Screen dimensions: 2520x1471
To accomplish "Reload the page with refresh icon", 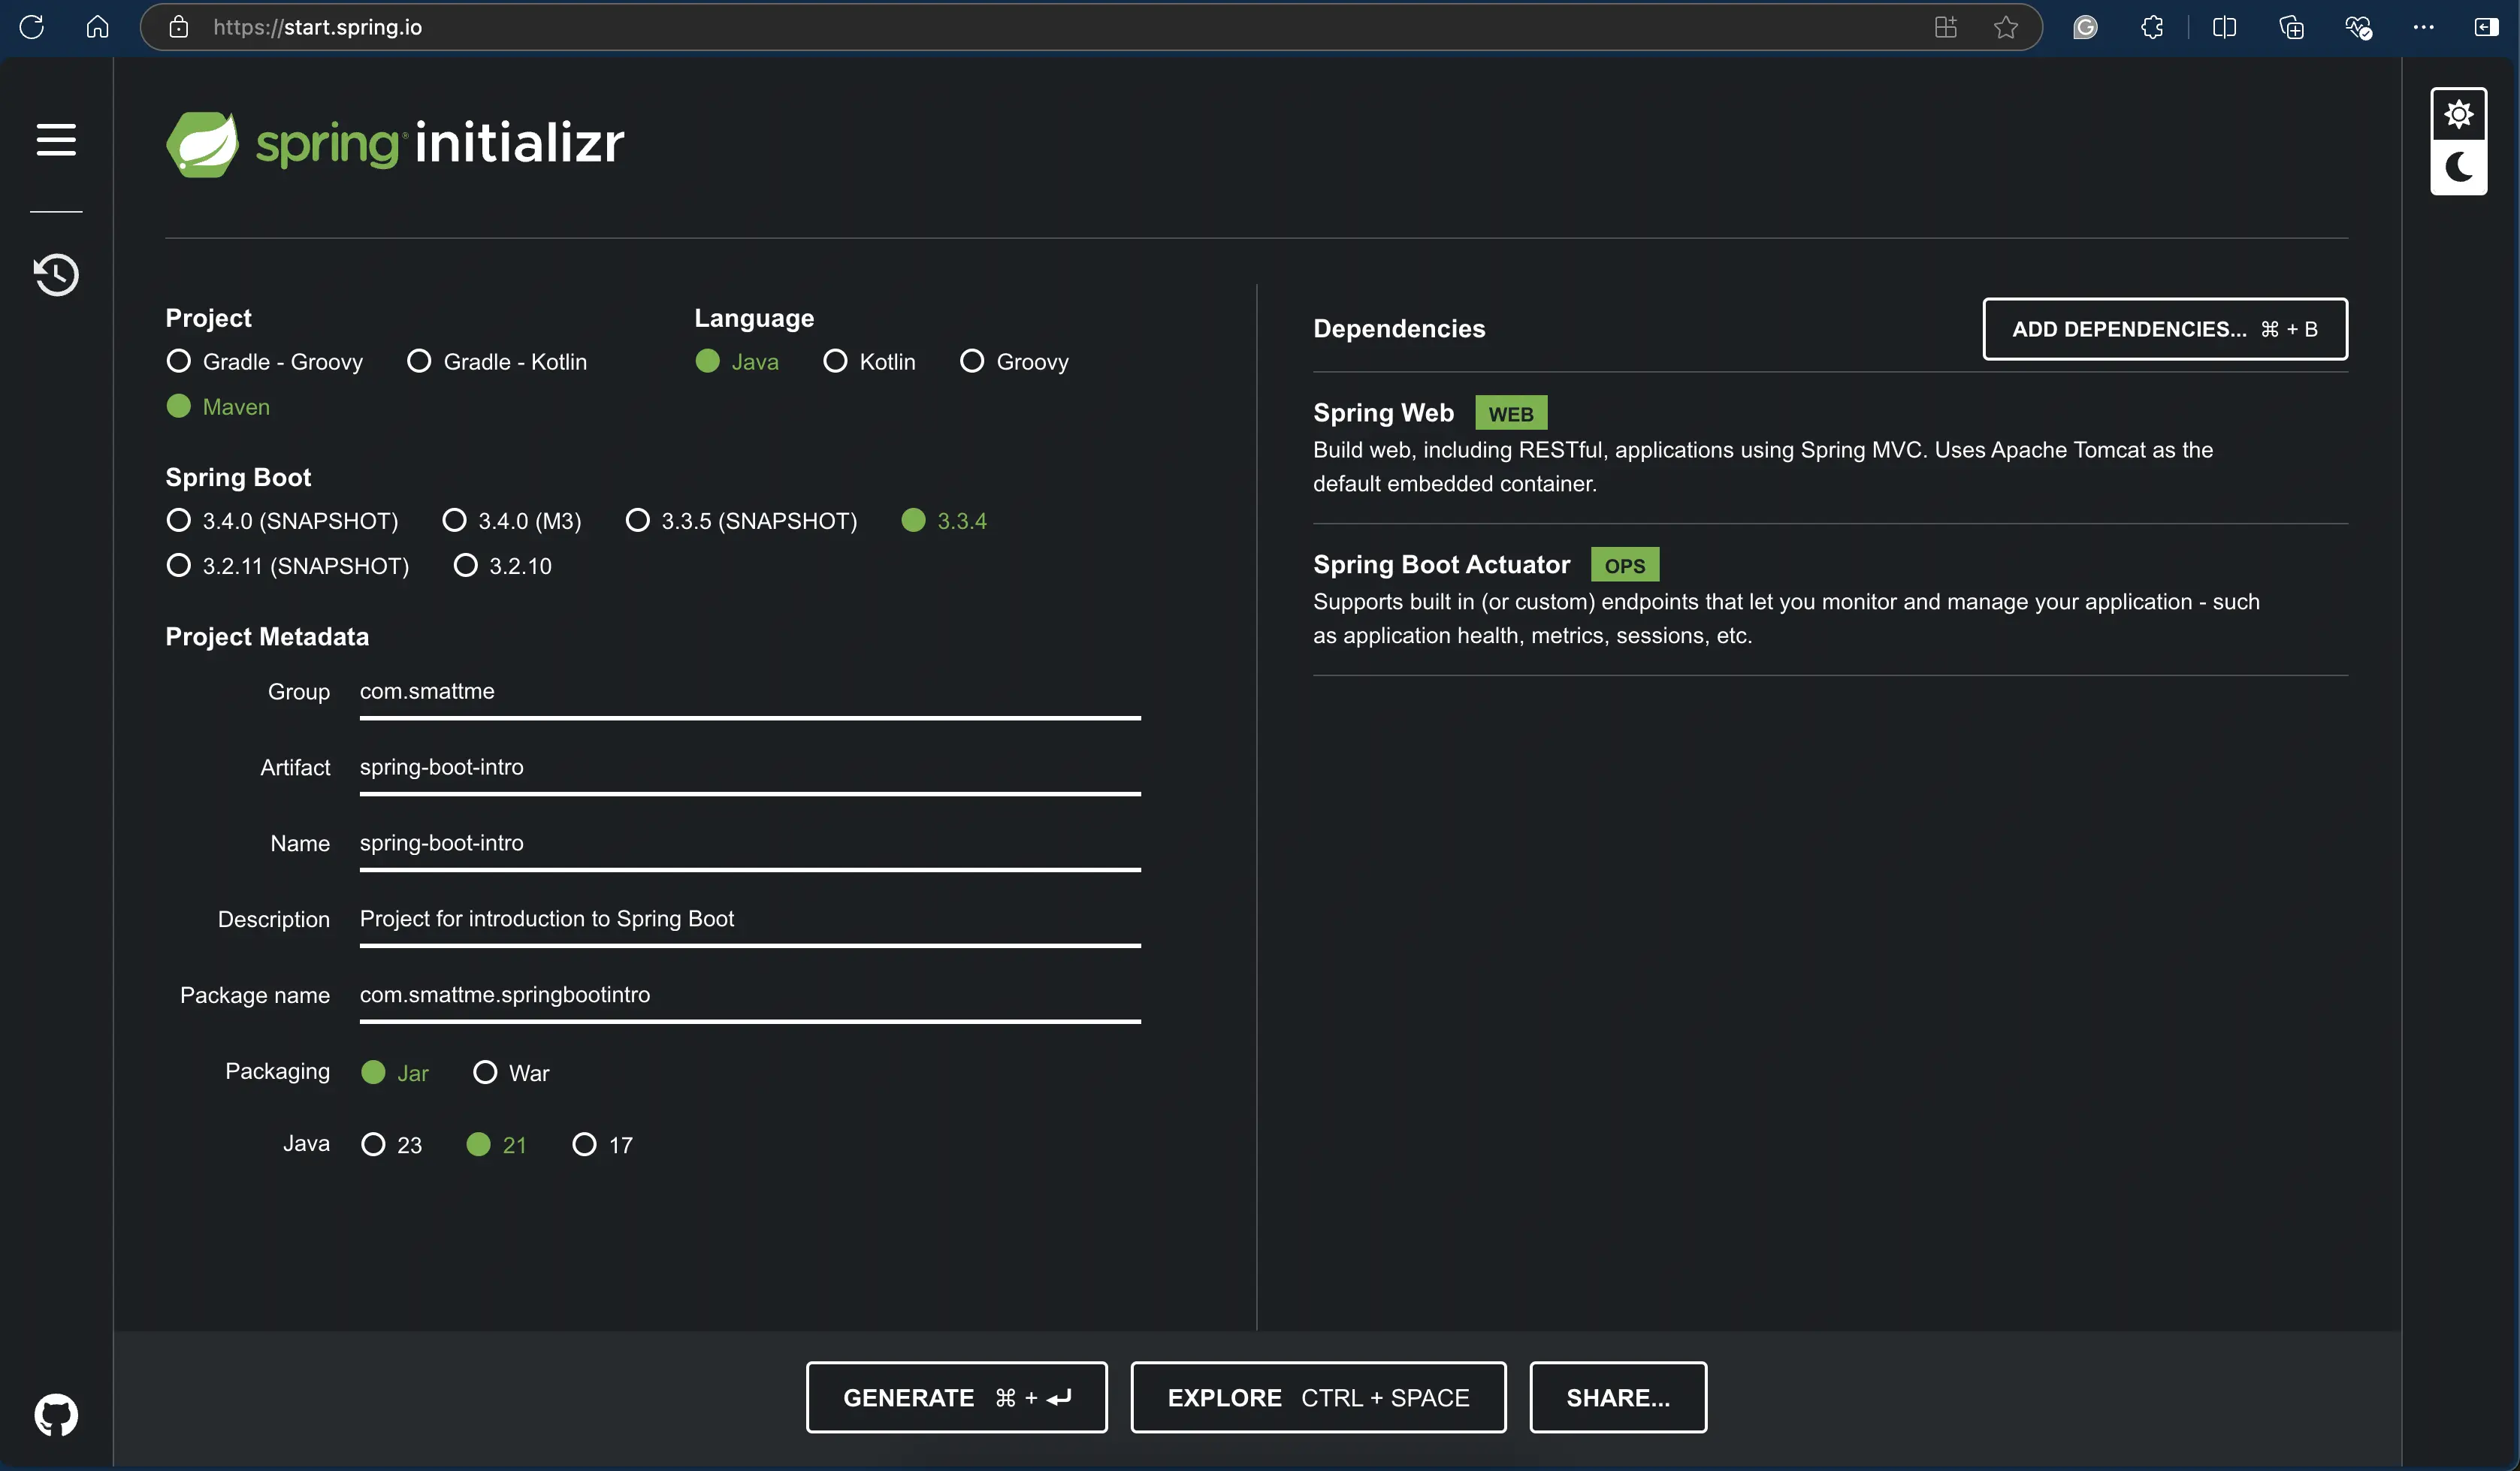I will click(x=32, y=27).
